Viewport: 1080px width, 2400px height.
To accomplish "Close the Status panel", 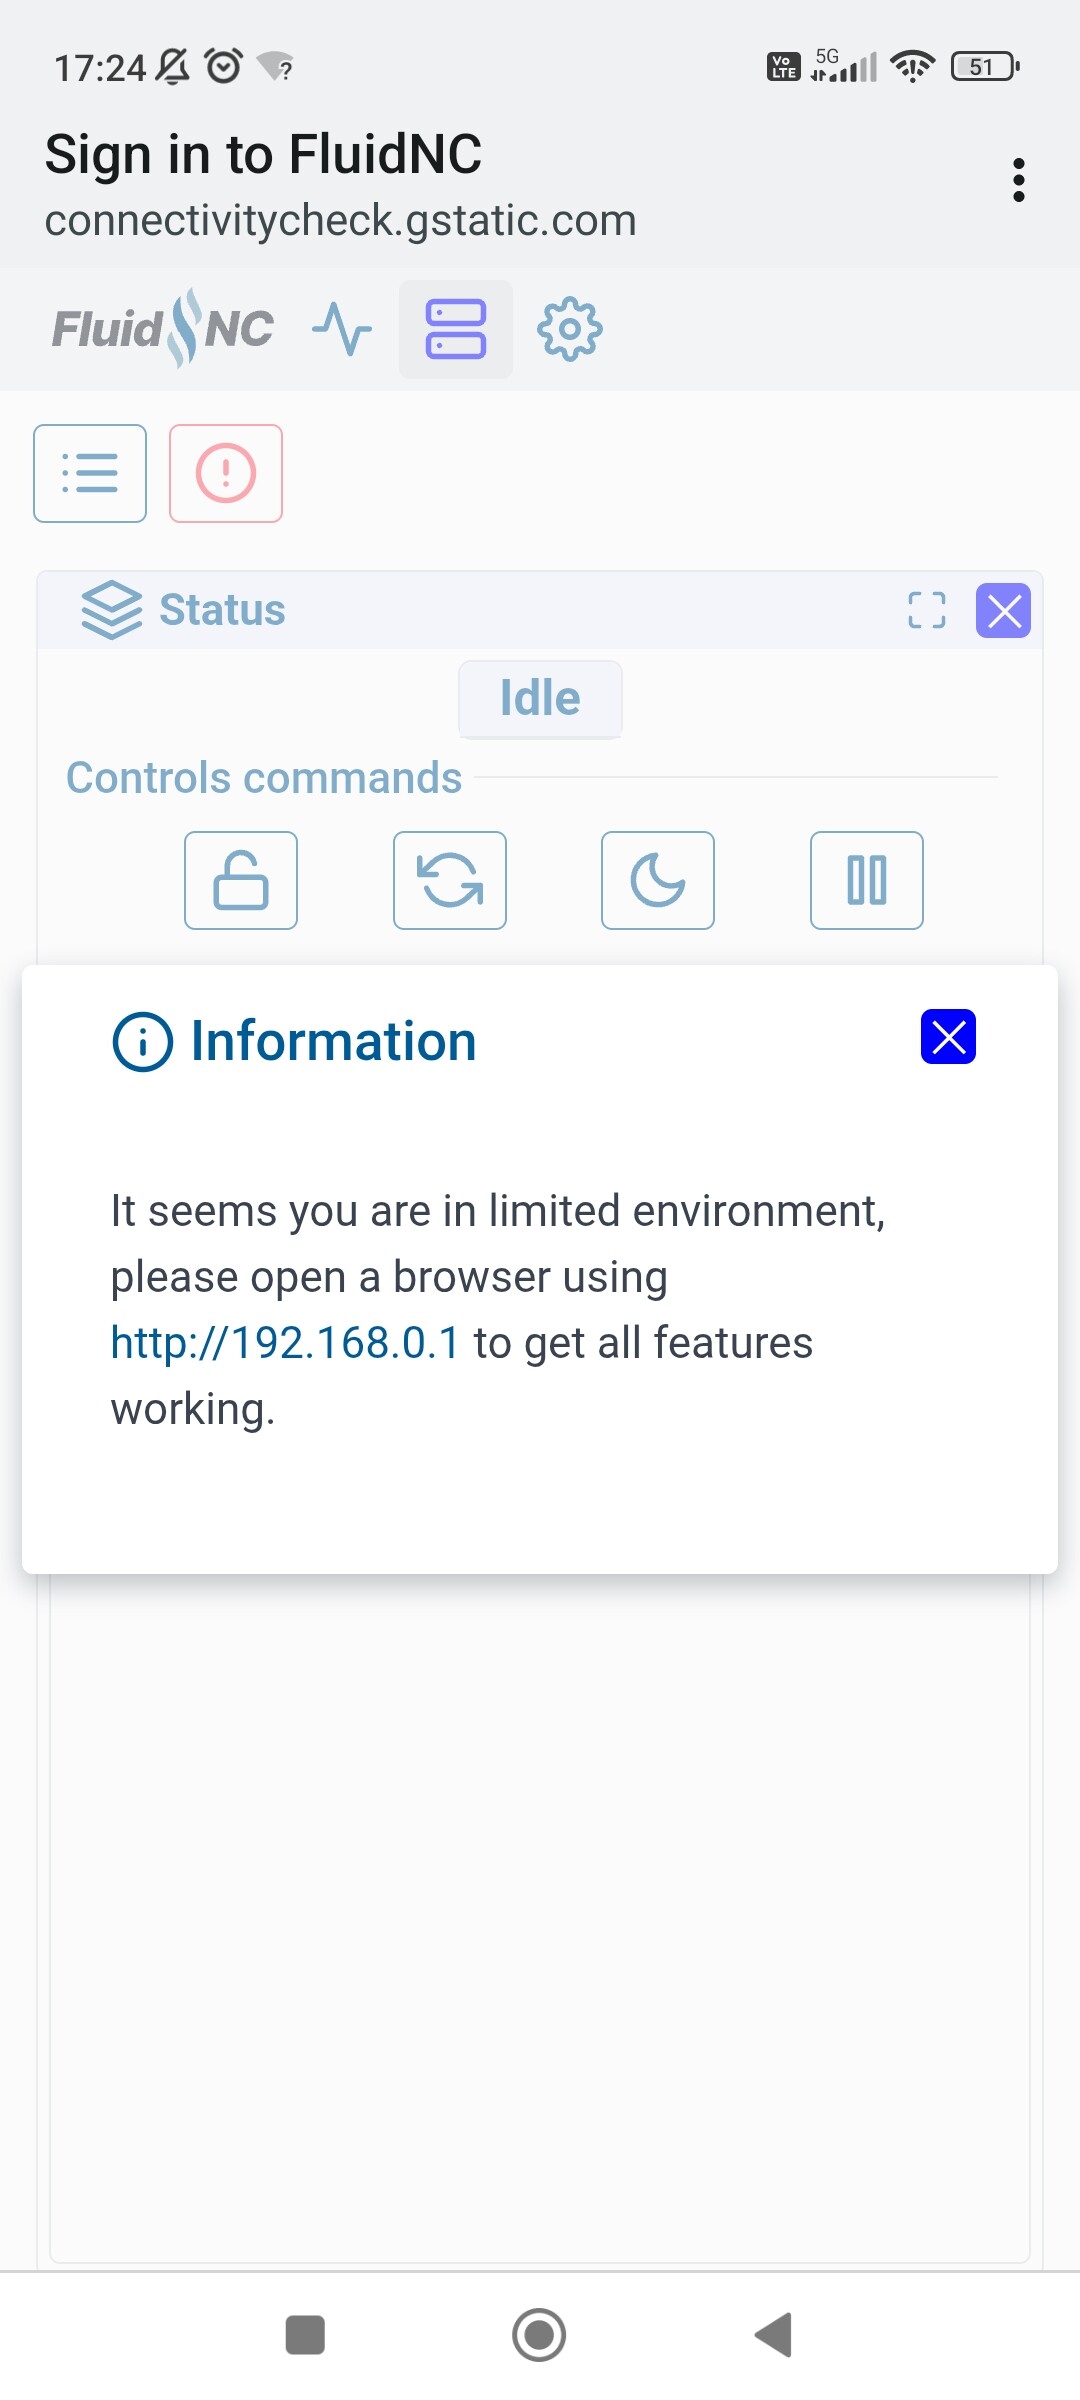I will [1003, 610].
